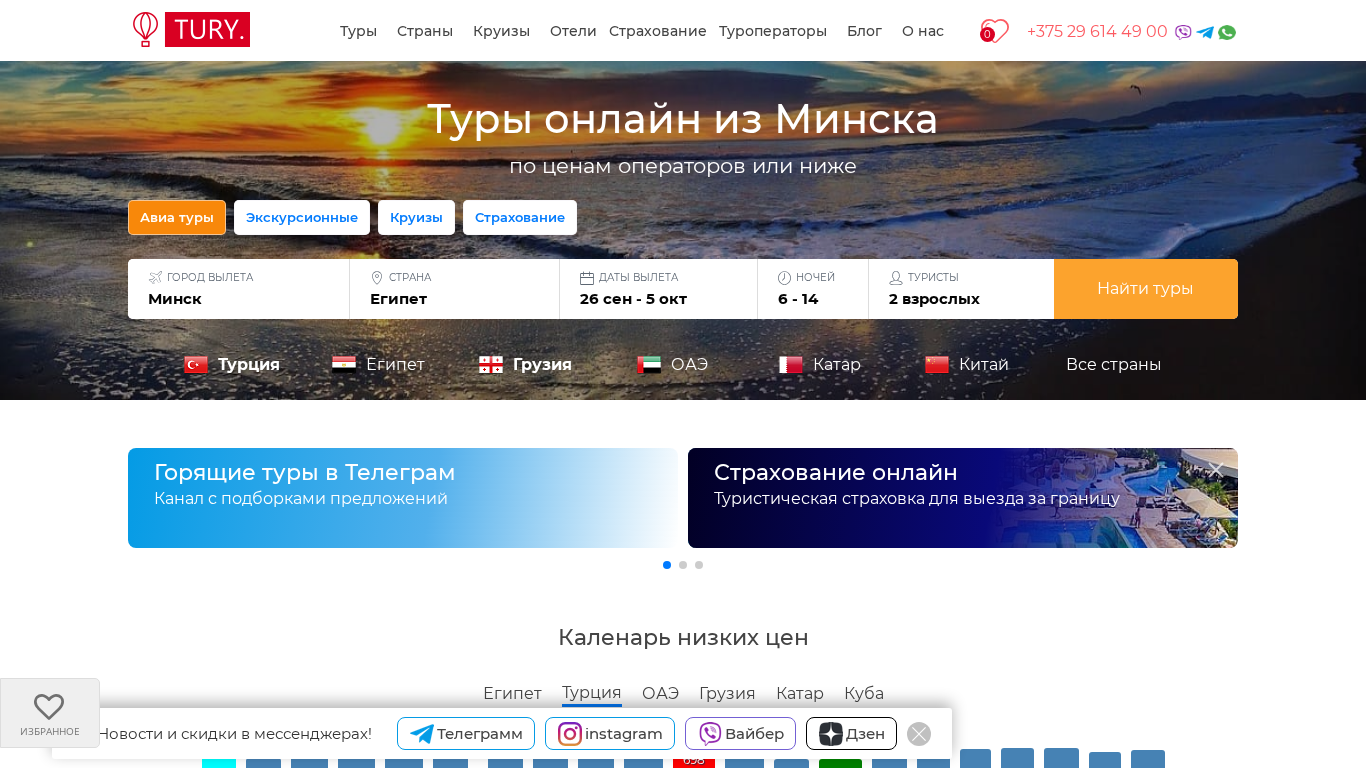Viewport: 1366px width, 768px height.
Task: Open the Страхование онлайн banner
Action: pyautogui.click(x=963, y=498)
